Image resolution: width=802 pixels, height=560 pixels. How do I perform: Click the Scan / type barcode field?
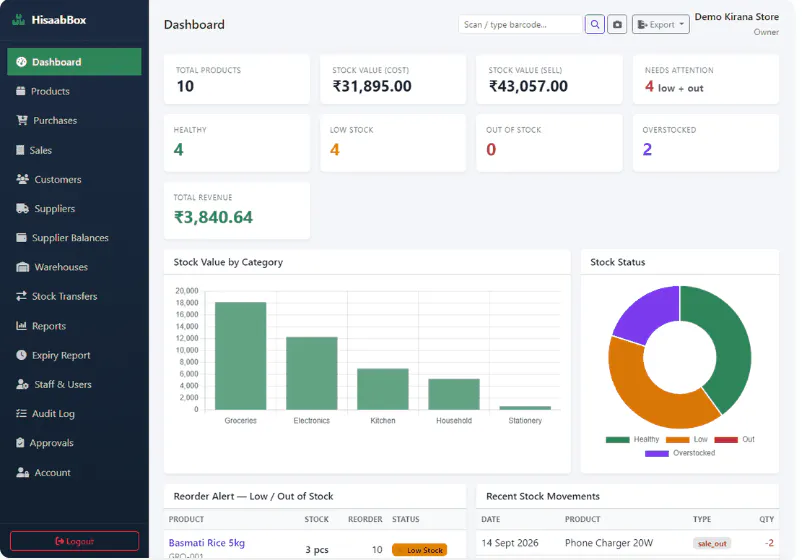click(520, 24)
